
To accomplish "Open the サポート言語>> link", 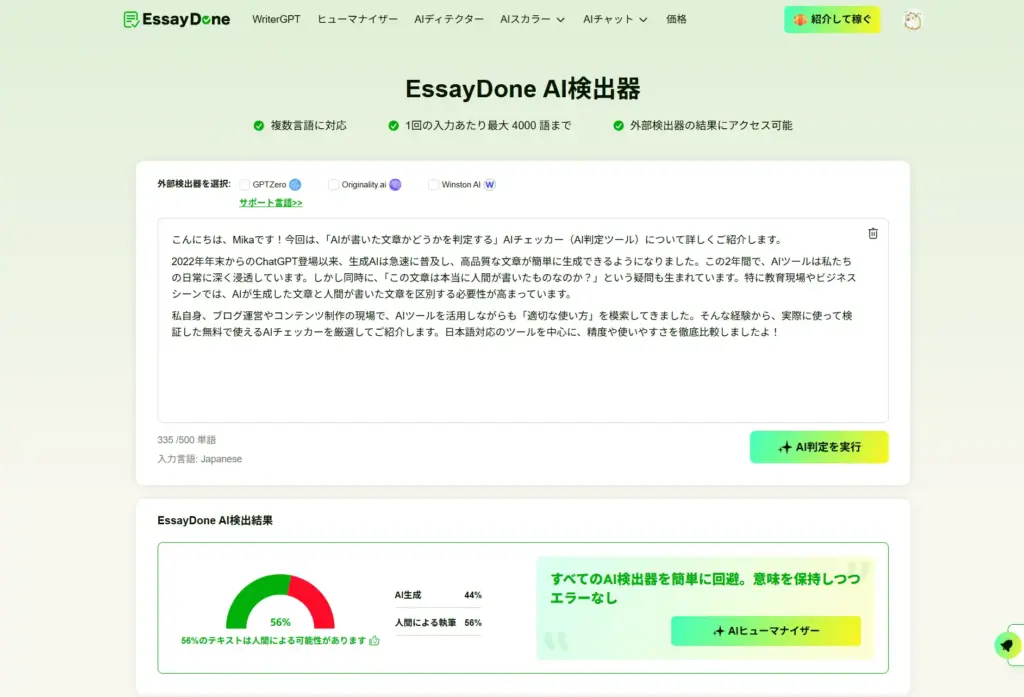I will [270, 203].
